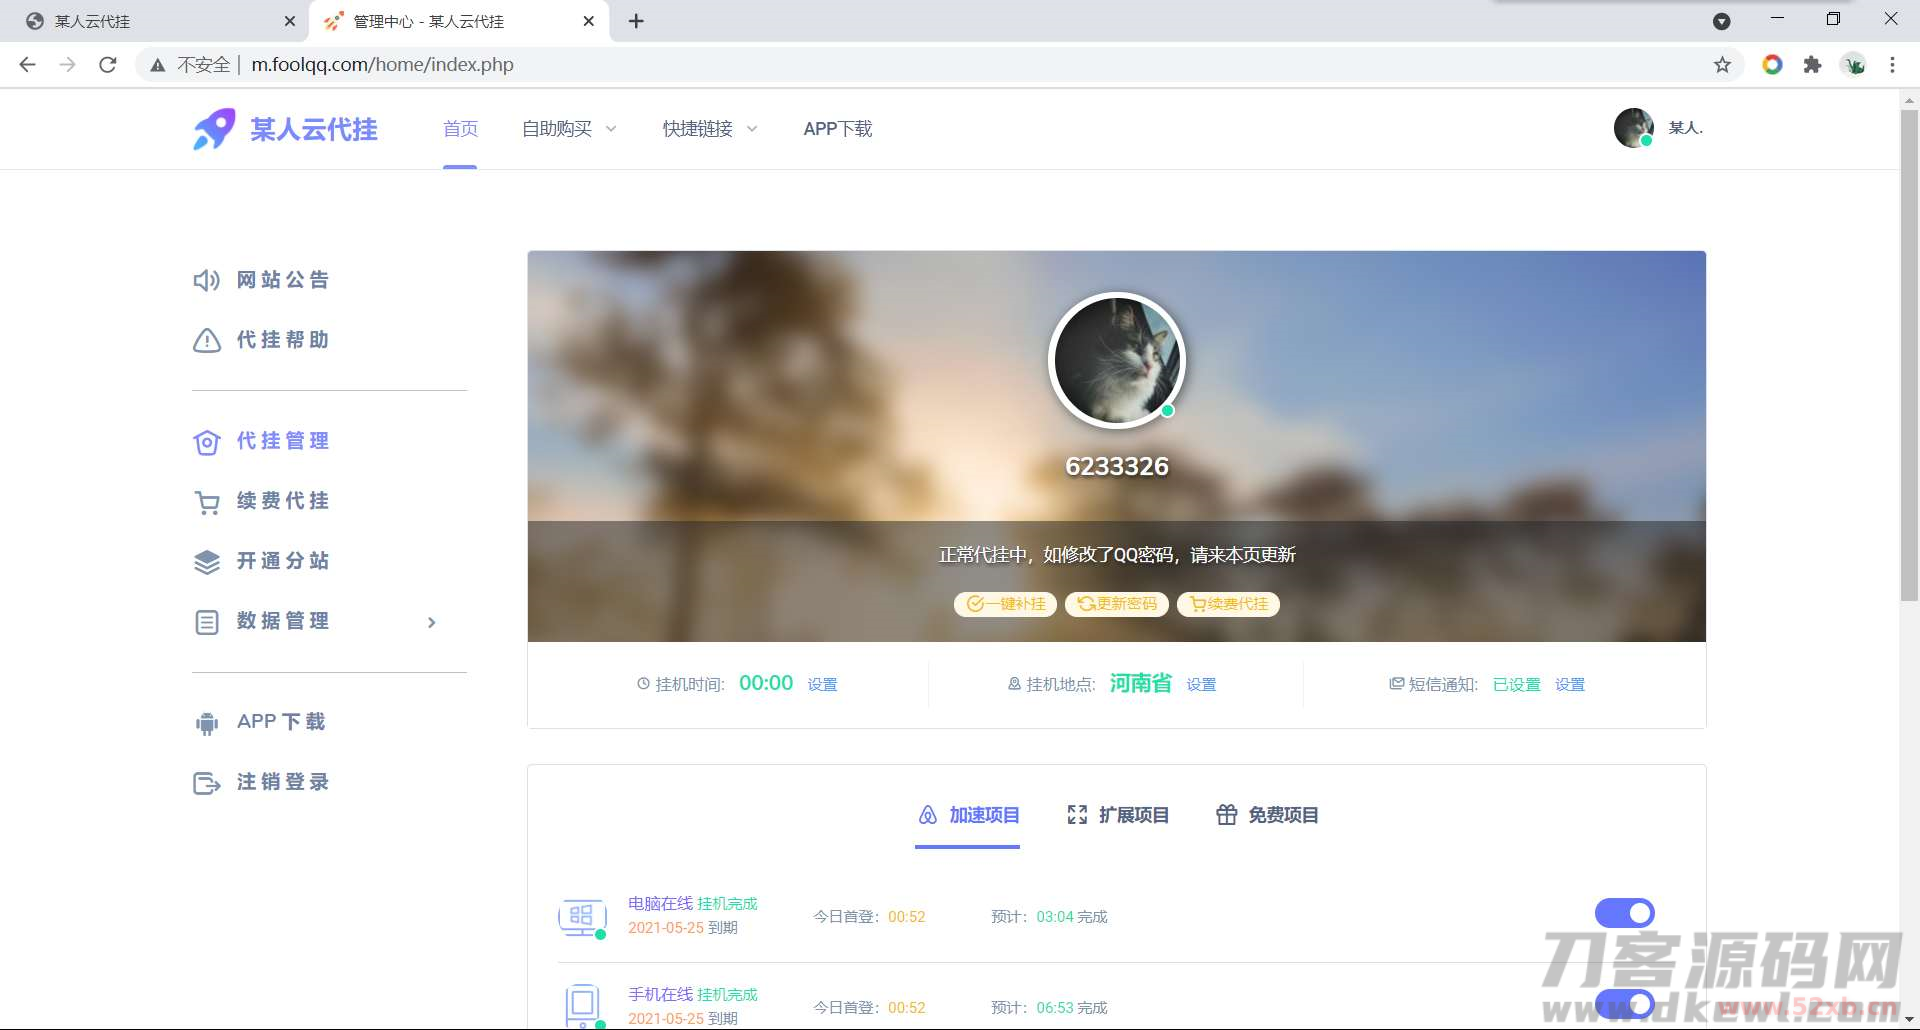The image size is (1920, 1030).
Task: Click the 数据管理 document icon
Action: (x=205, y=622)
